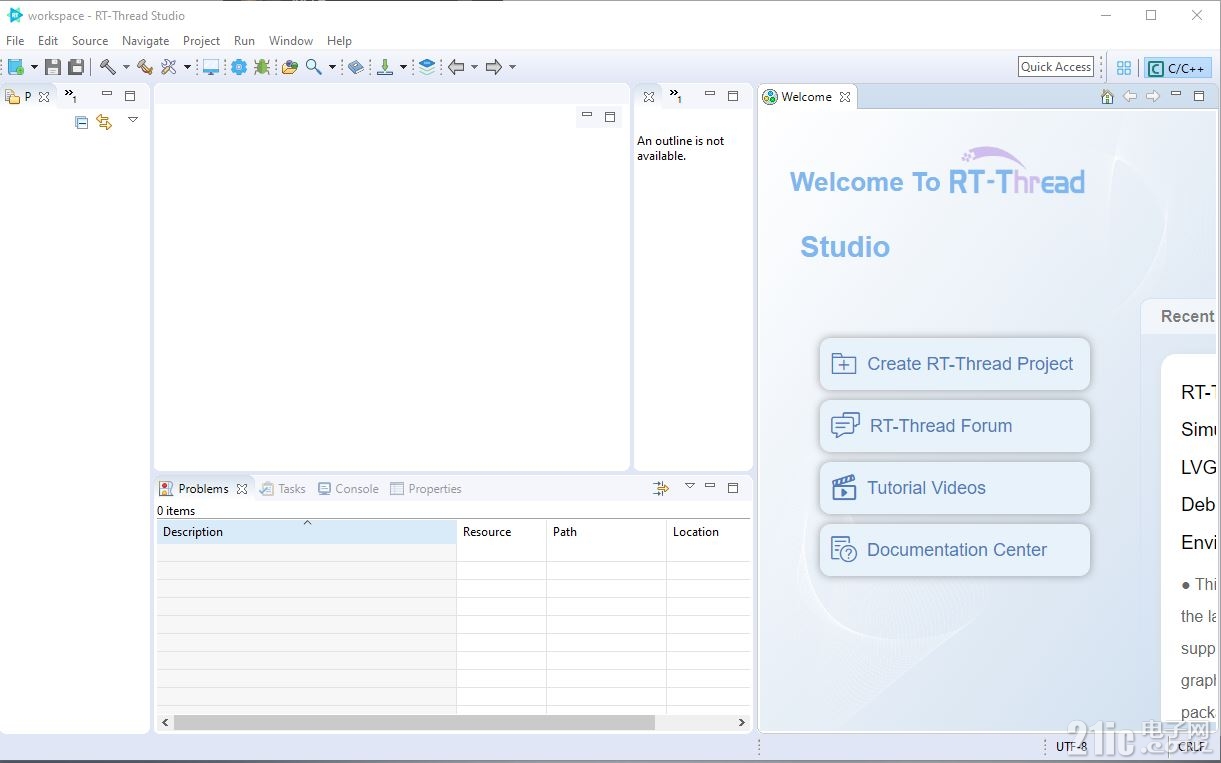Screen dimensions: 1221x763
Task: Toggle Link with Editor in project explorer
Action: pyautogui.click(x=104, y=122)
